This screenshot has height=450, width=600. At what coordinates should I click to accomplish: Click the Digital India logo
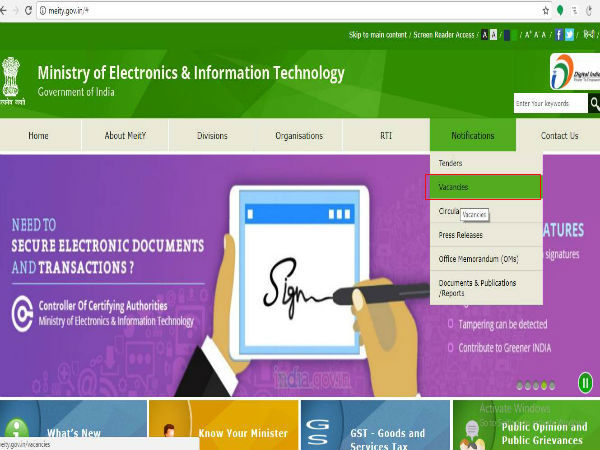[575, 72]
